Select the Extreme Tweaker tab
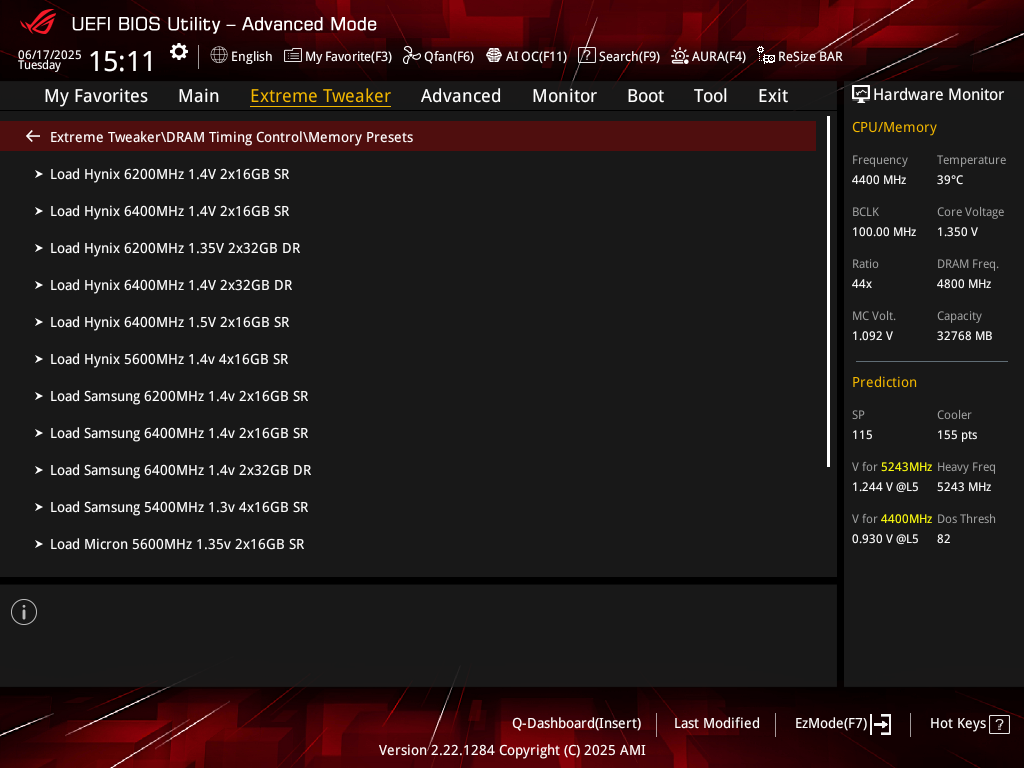1024x768 pixels. pyautogui.click(x=321, y=96)
